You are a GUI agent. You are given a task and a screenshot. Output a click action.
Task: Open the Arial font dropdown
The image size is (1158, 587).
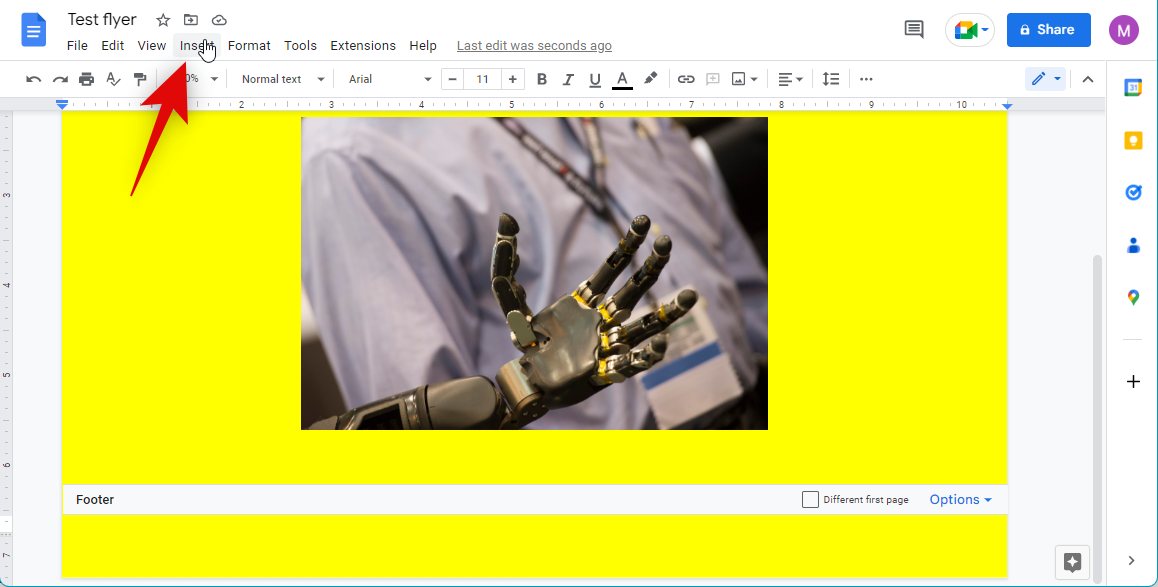tap(389, 79)
